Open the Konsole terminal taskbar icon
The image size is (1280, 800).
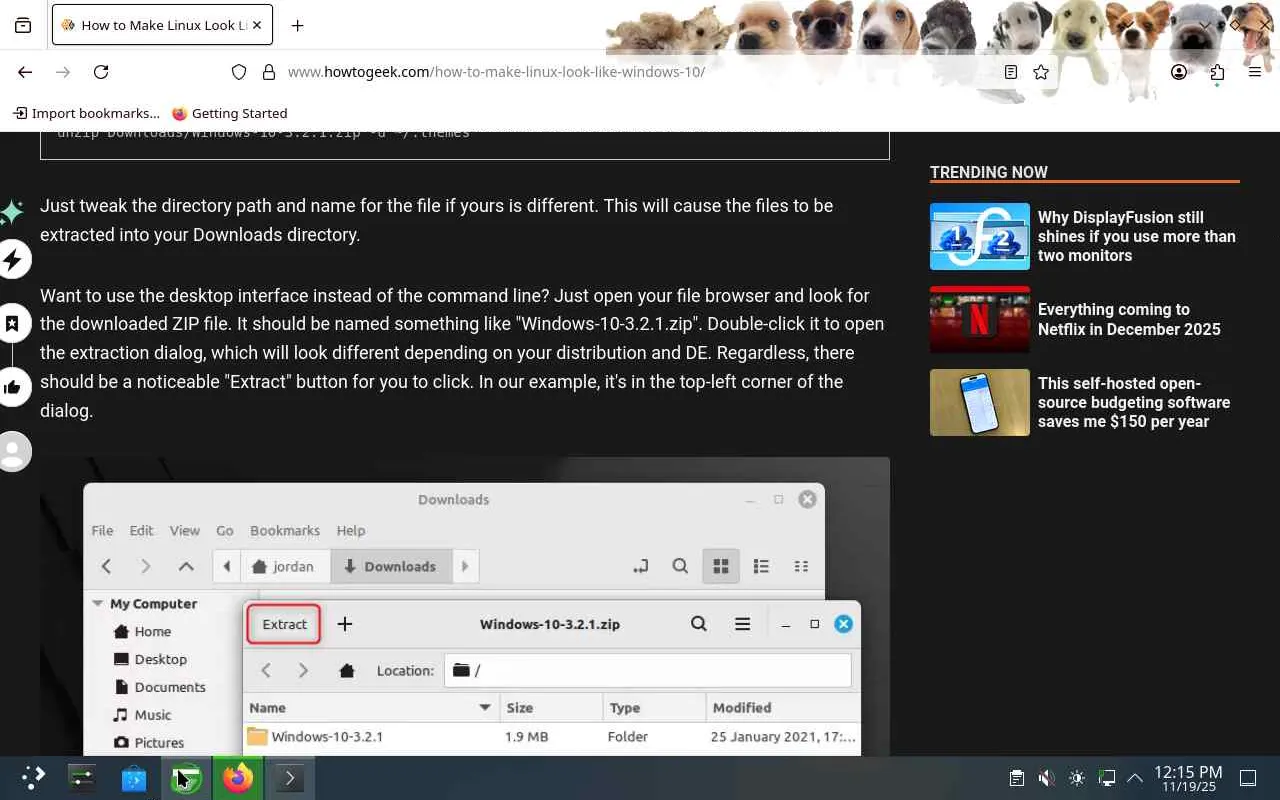coord(289,778)
